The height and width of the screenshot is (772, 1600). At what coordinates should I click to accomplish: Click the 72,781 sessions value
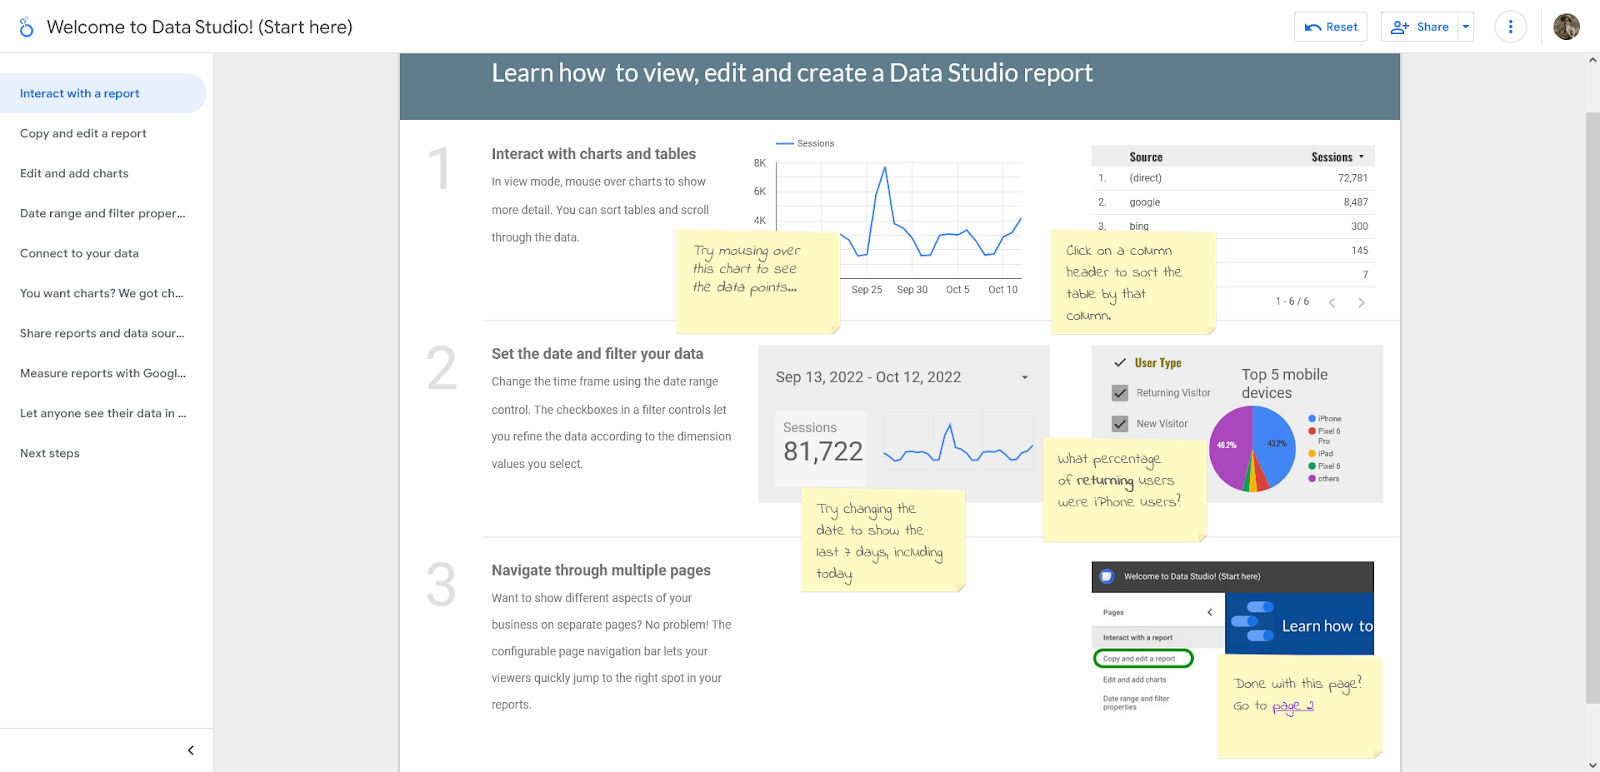1352,178
